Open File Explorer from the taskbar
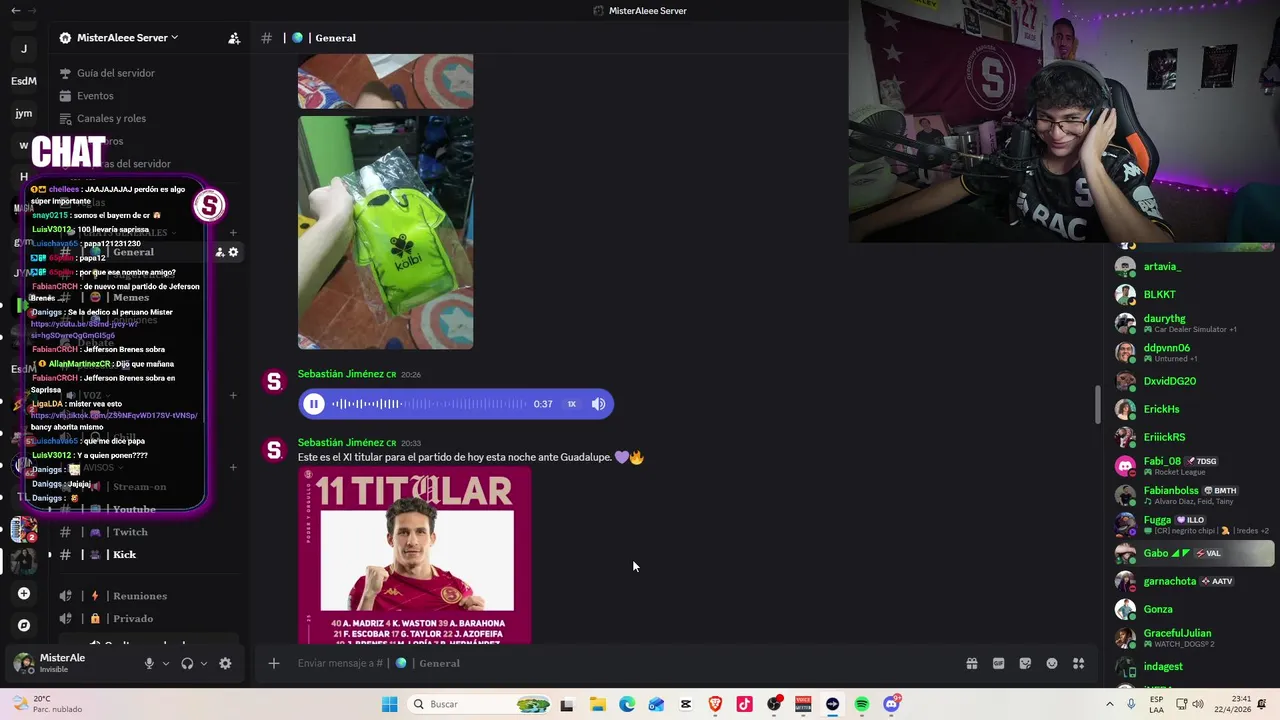1280x720 pixels. (x=597, y=704)
